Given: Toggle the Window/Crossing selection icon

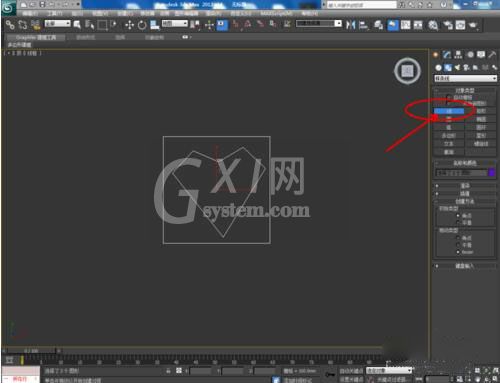Looking at the screenshot, I should point(113,25).
